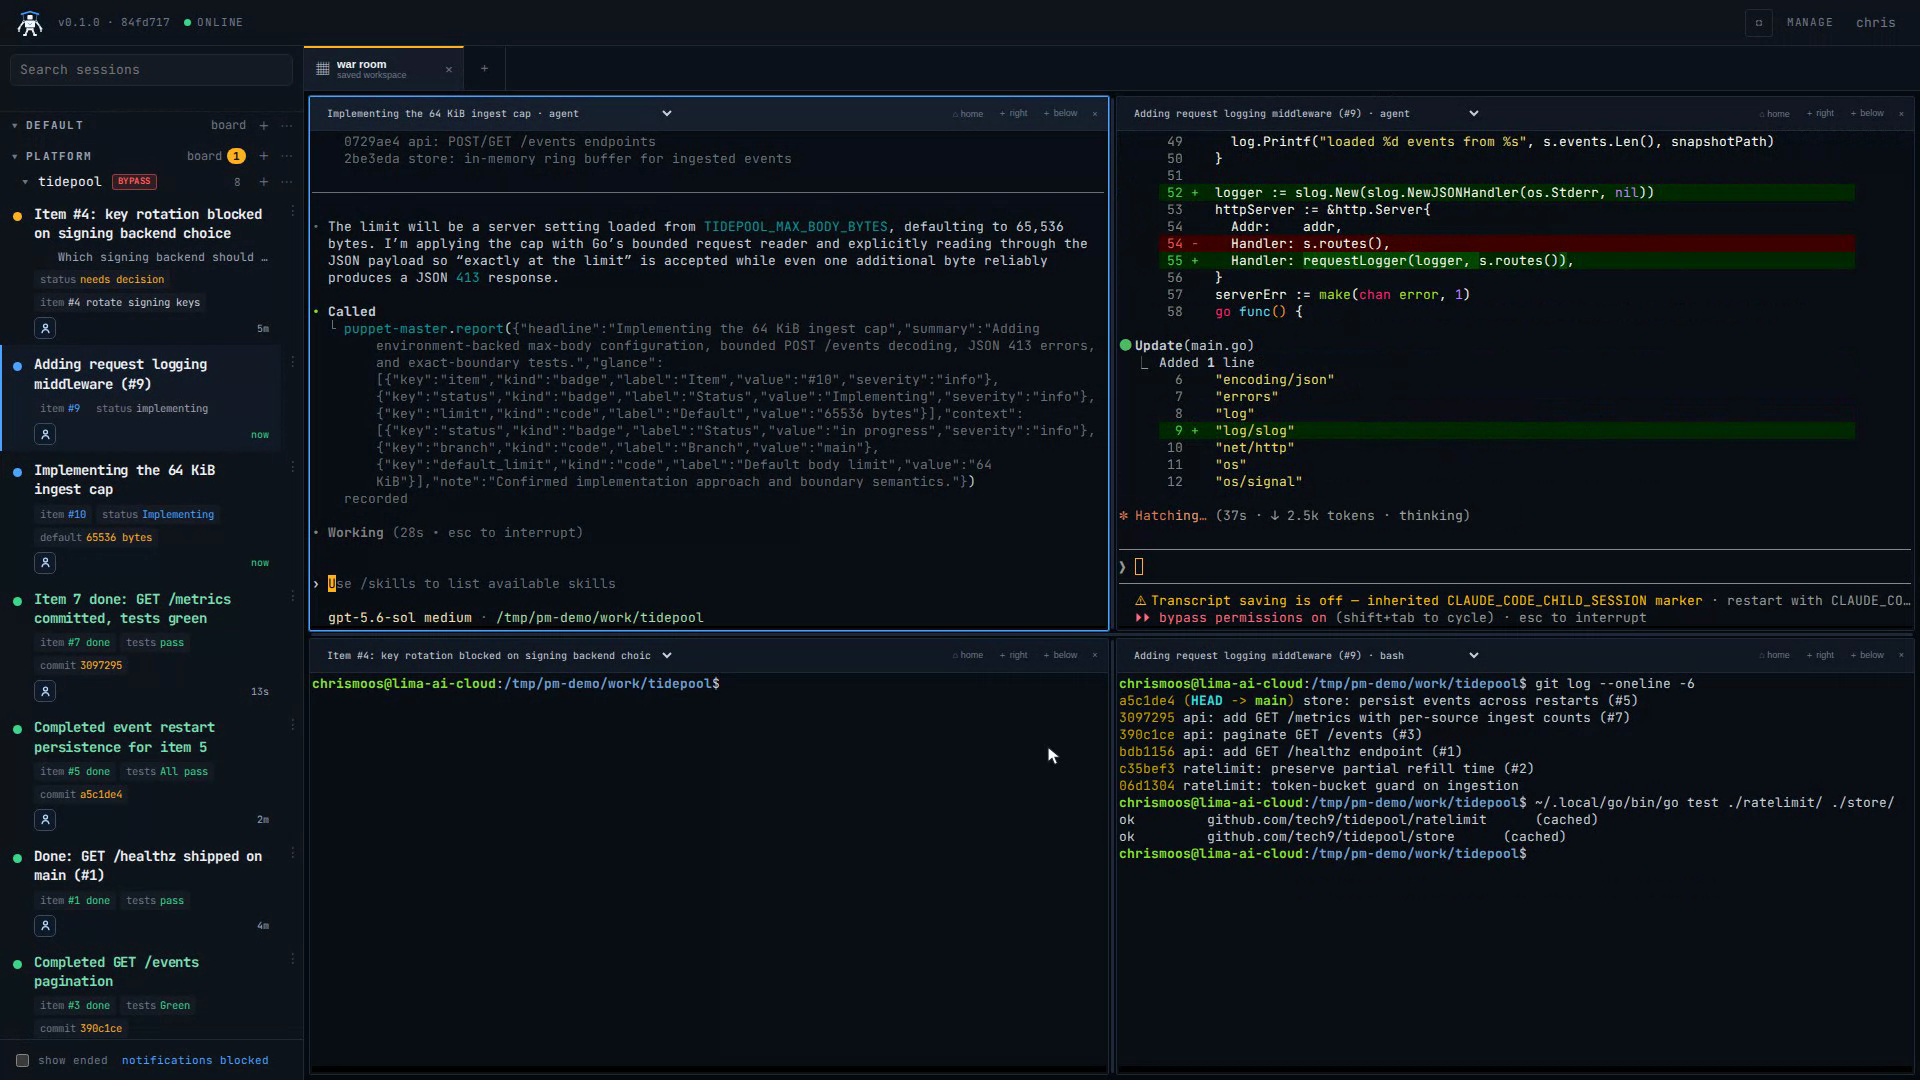Open session dropdown in ingest cap pane
Screen dimensions: 1920x1080
[667, 114]
